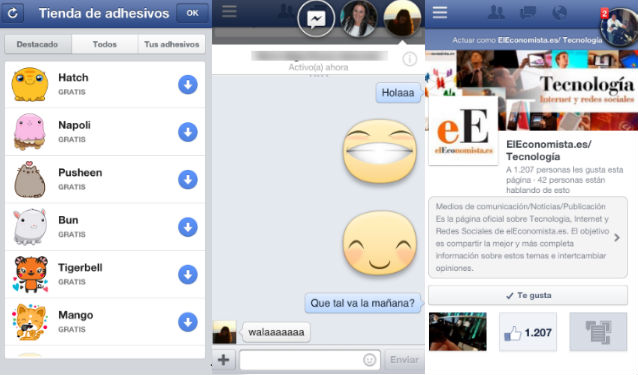Open the Tus adhesivos tab

172,44
